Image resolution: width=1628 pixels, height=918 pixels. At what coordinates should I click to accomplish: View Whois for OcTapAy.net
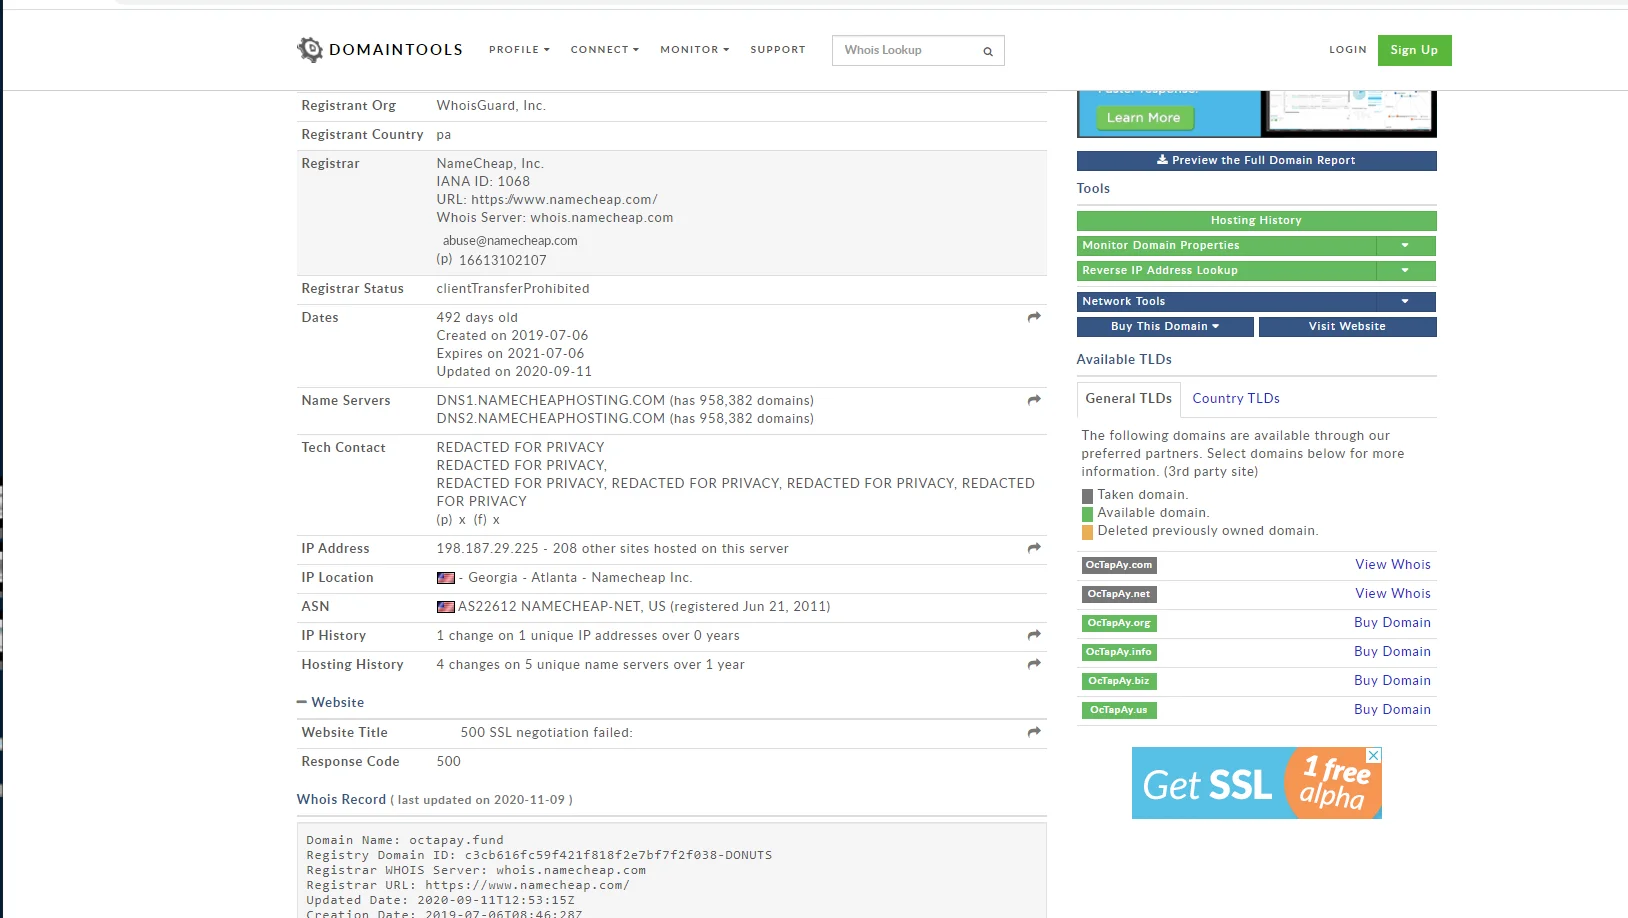(x=1393, y=594)
